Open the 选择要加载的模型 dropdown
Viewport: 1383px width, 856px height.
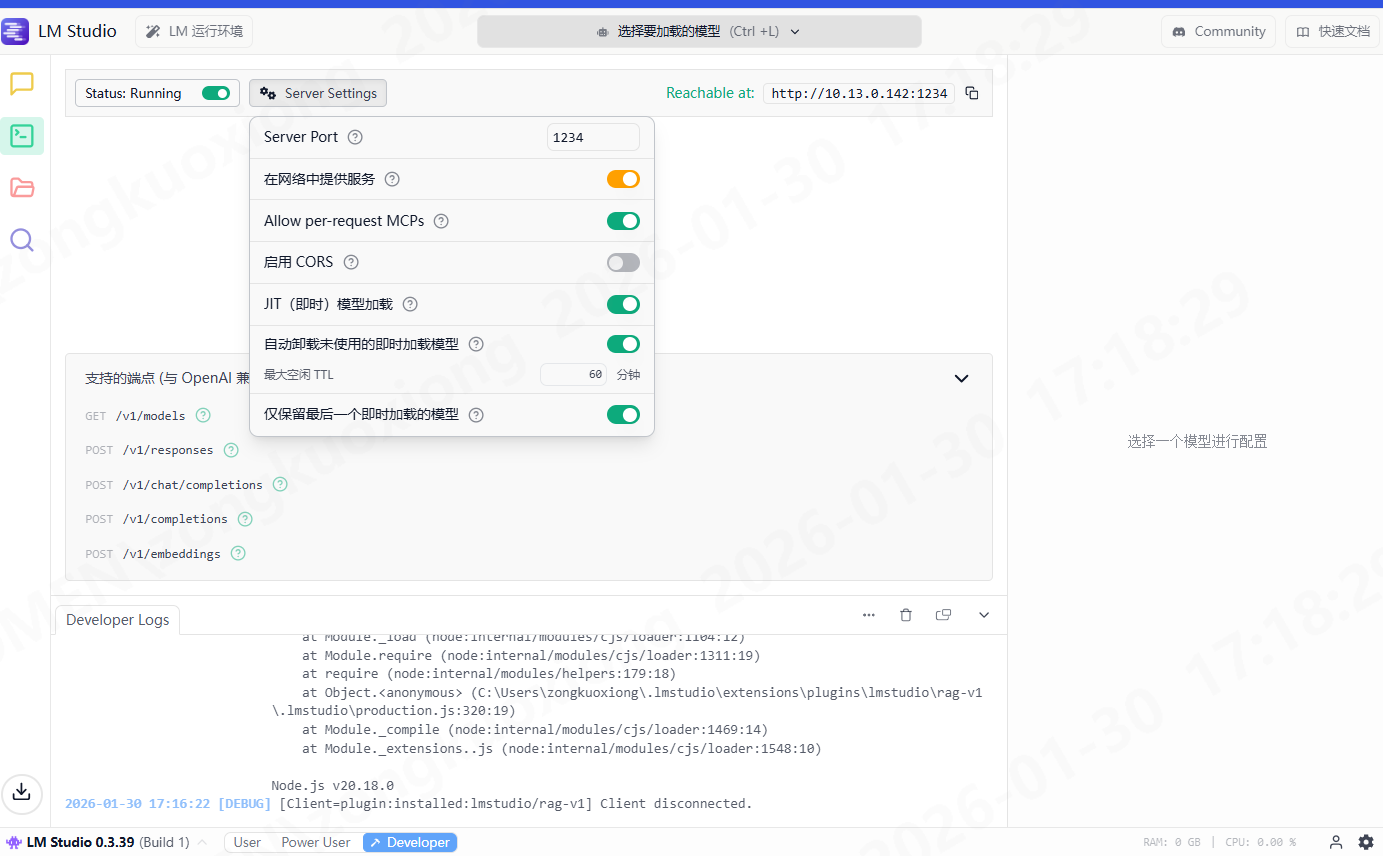(699, 31)
